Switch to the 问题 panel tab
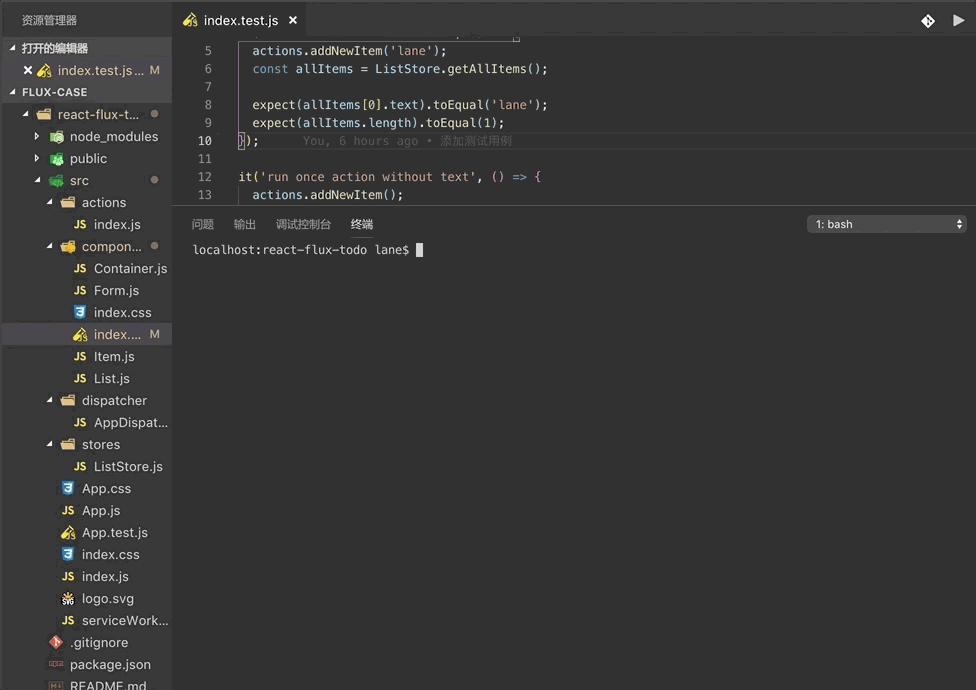976x690 pixels. (x=202, y=224)
